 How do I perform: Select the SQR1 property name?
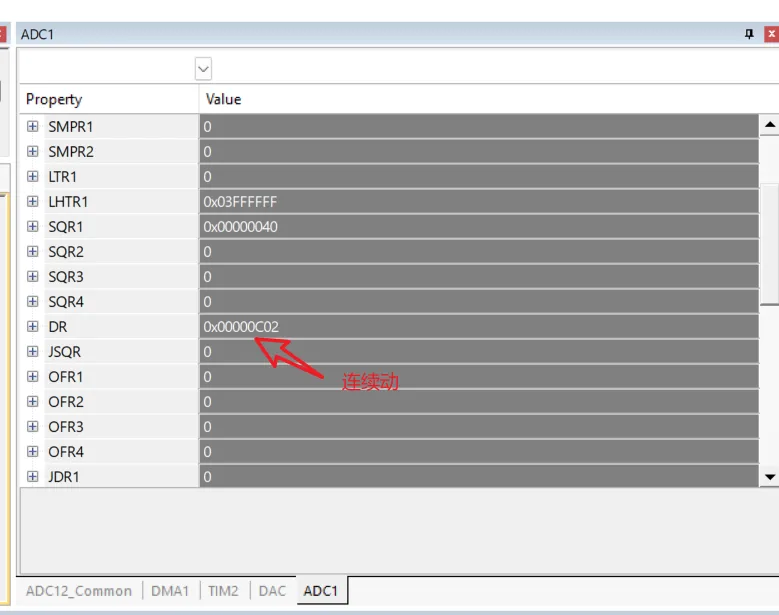click(x=66, y=227)
